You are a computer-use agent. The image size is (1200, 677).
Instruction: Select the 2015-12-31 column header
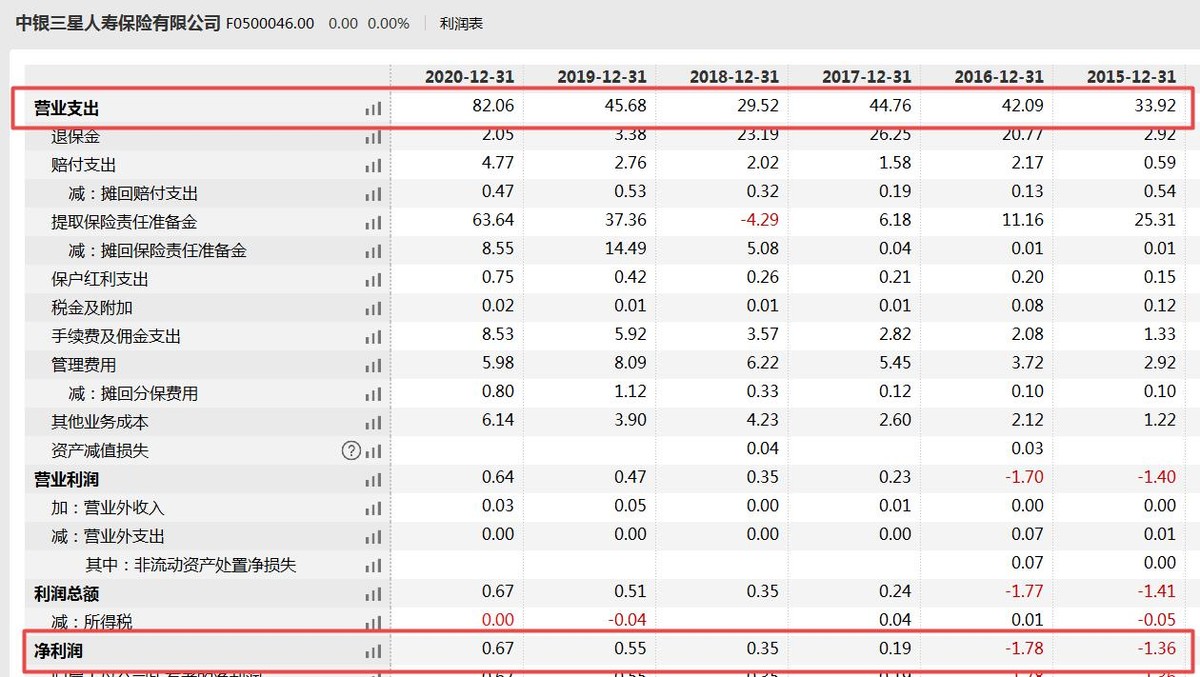click(x=1131, y=77)
